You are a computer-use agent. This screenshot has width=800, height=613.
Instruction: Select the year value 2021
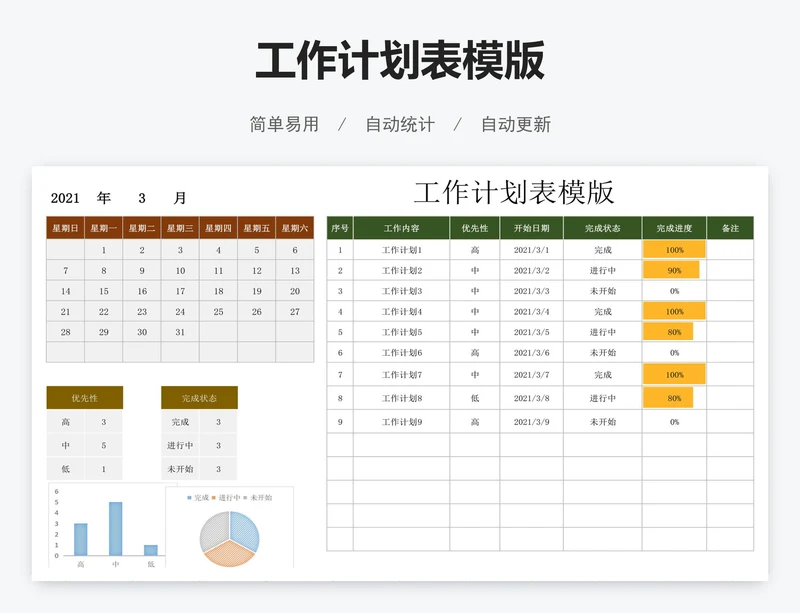pyautogui.click(x=65, y=198)
